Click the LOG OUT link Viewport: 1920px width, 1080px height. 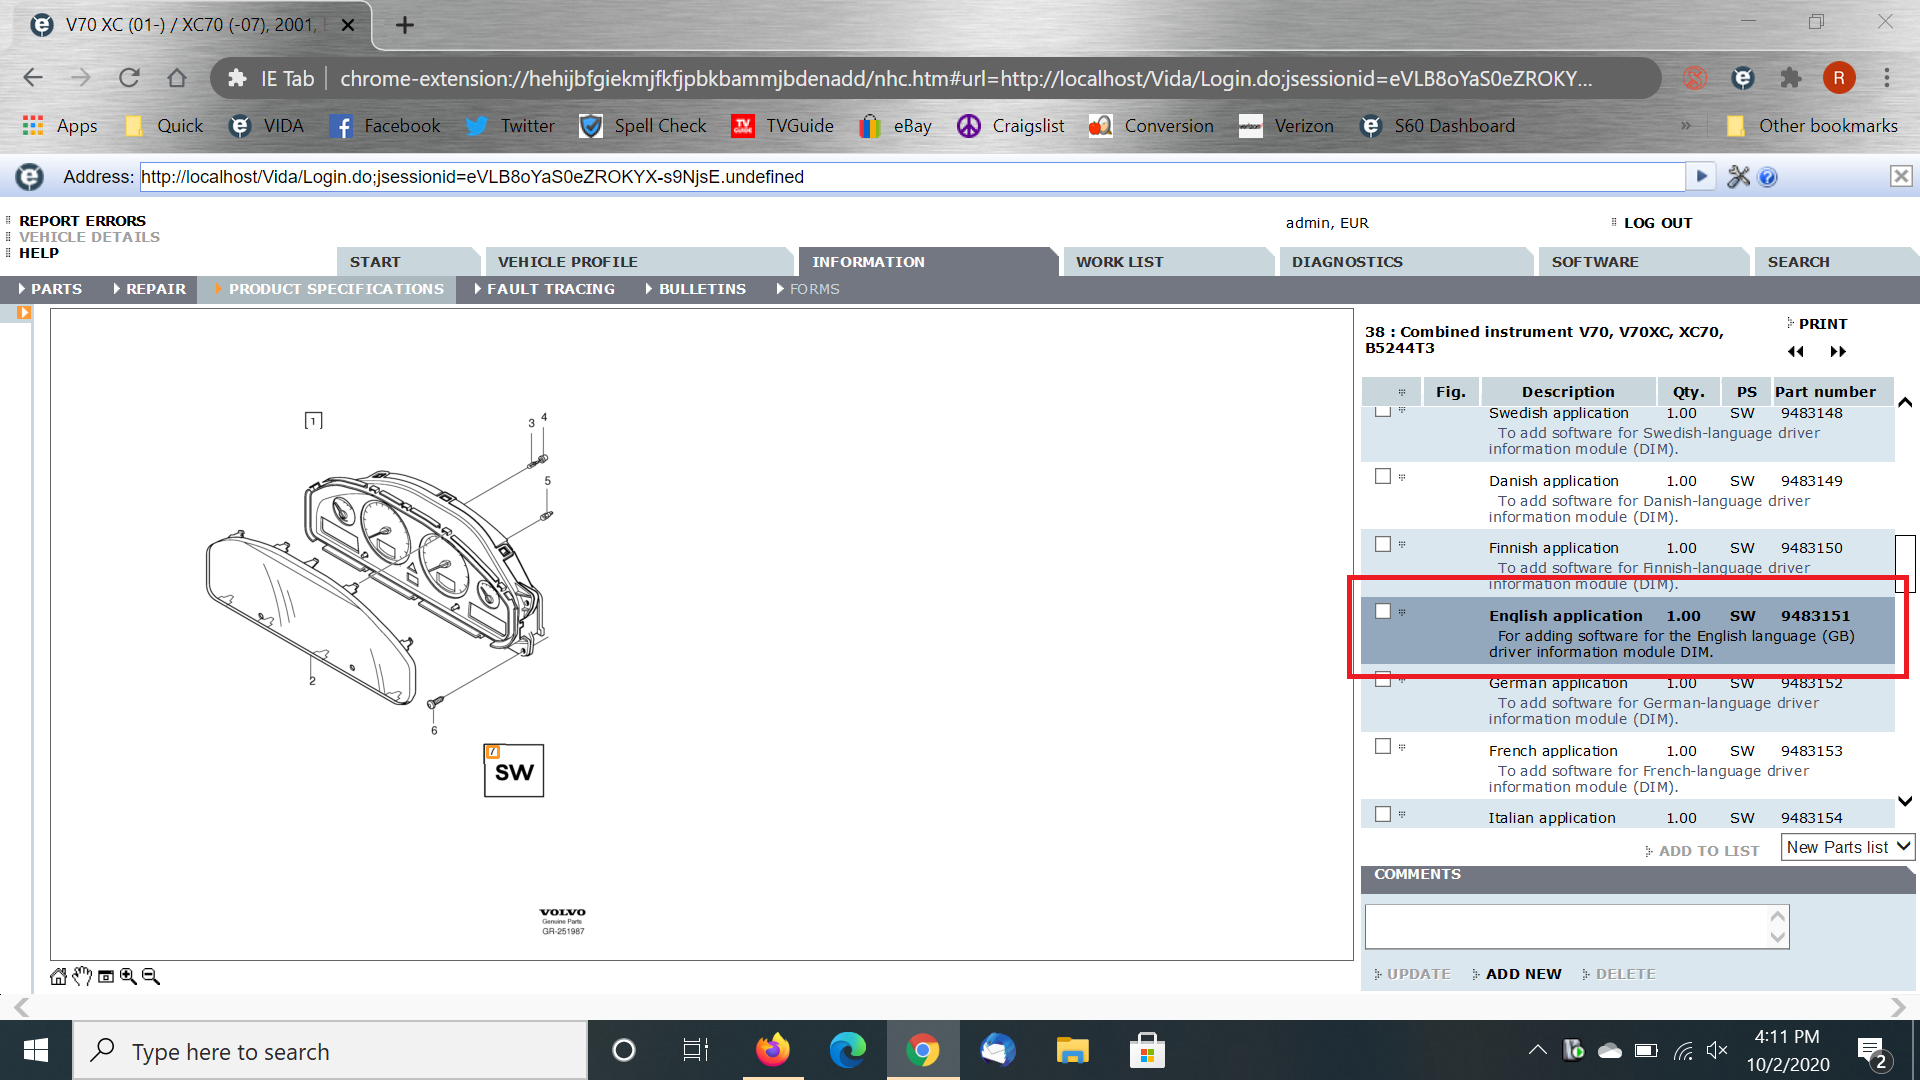pyautogui.click(x=1657, y=223)
